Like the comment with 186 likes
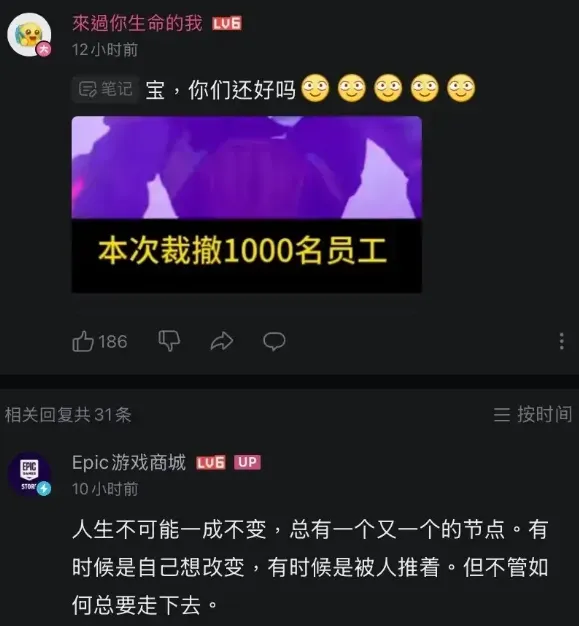This screenshot has width=579, height=626. click(x=83, y=341)
